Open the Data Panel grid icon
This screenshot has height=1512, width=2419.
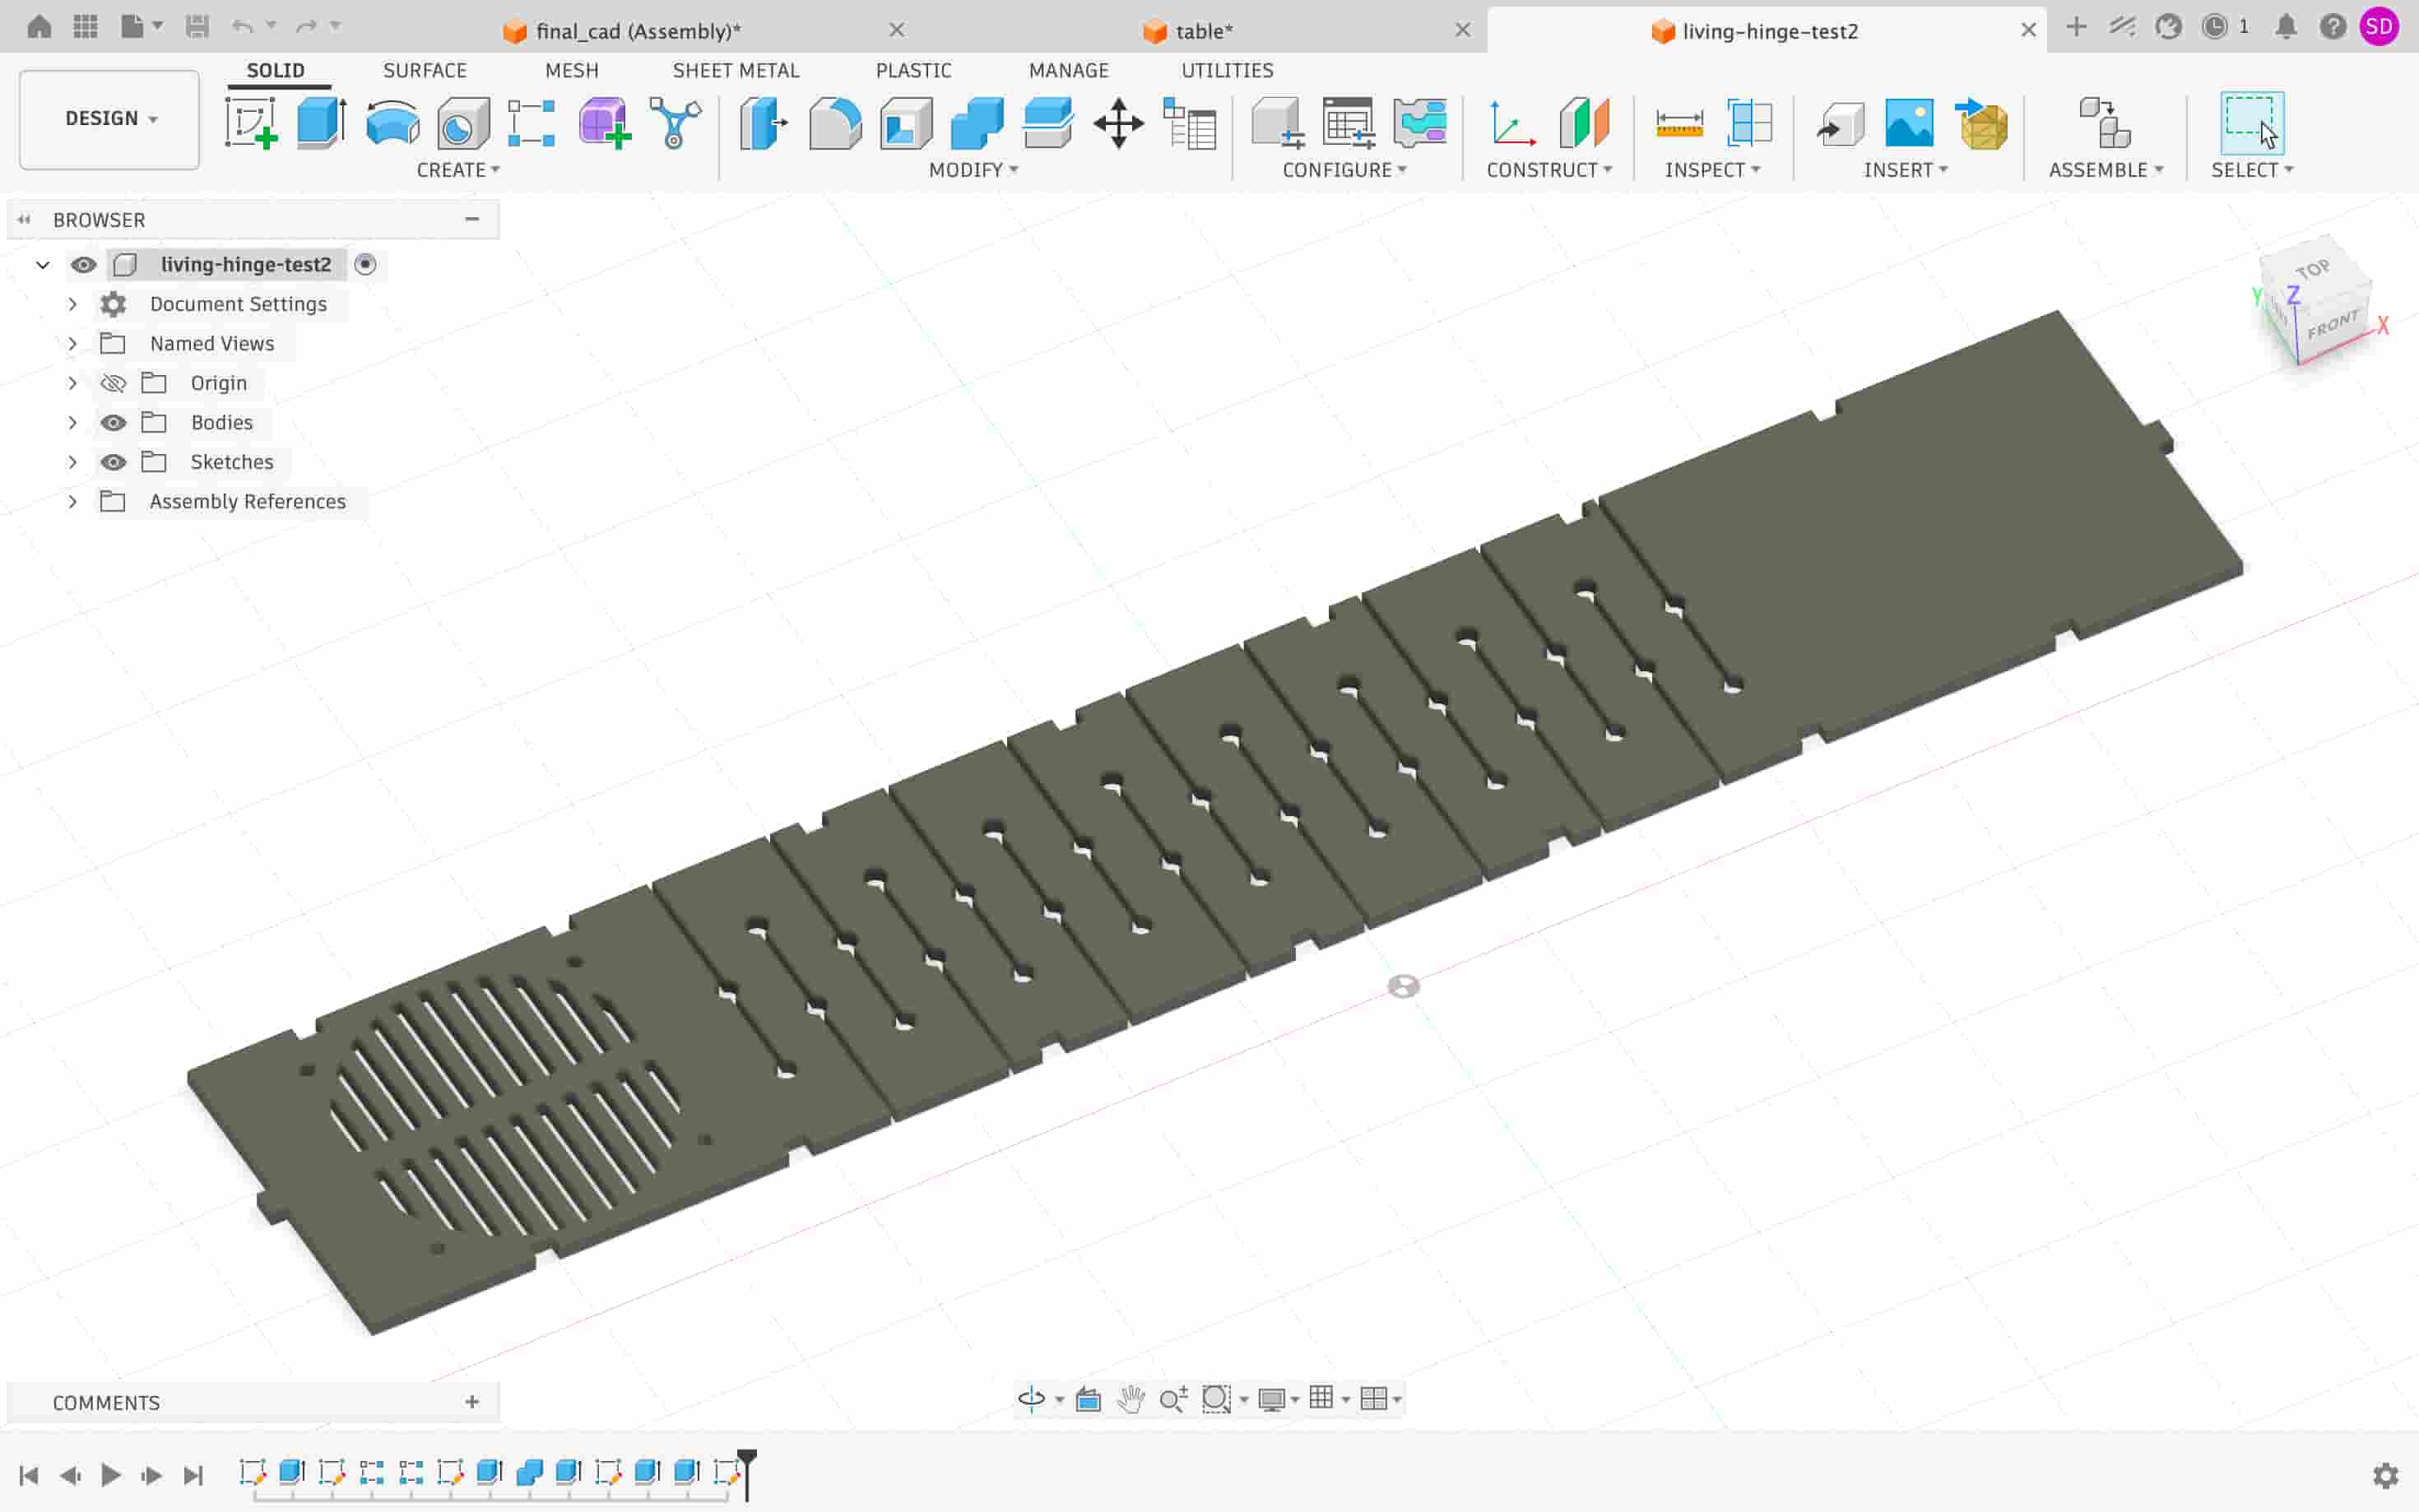point(86,27)
